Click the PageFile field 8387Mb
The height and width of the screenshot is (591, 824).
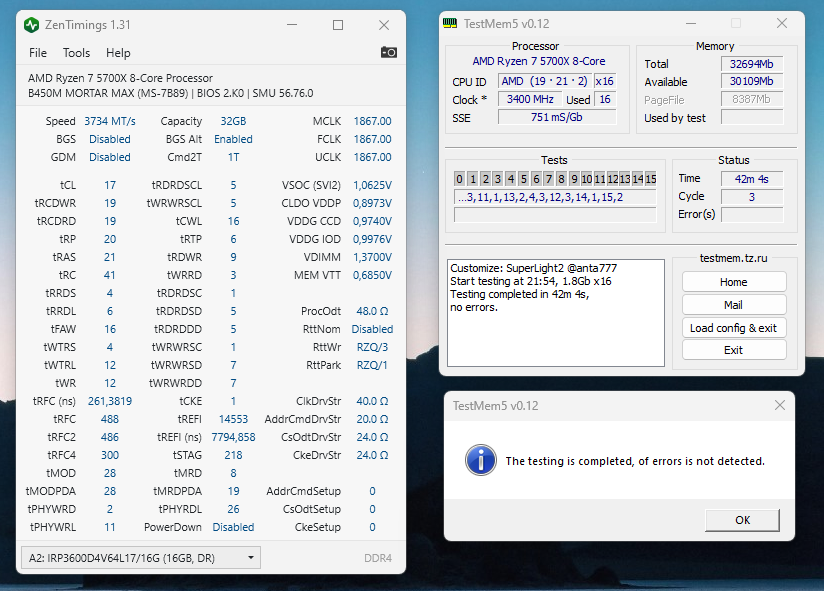(x=752, y=99)
